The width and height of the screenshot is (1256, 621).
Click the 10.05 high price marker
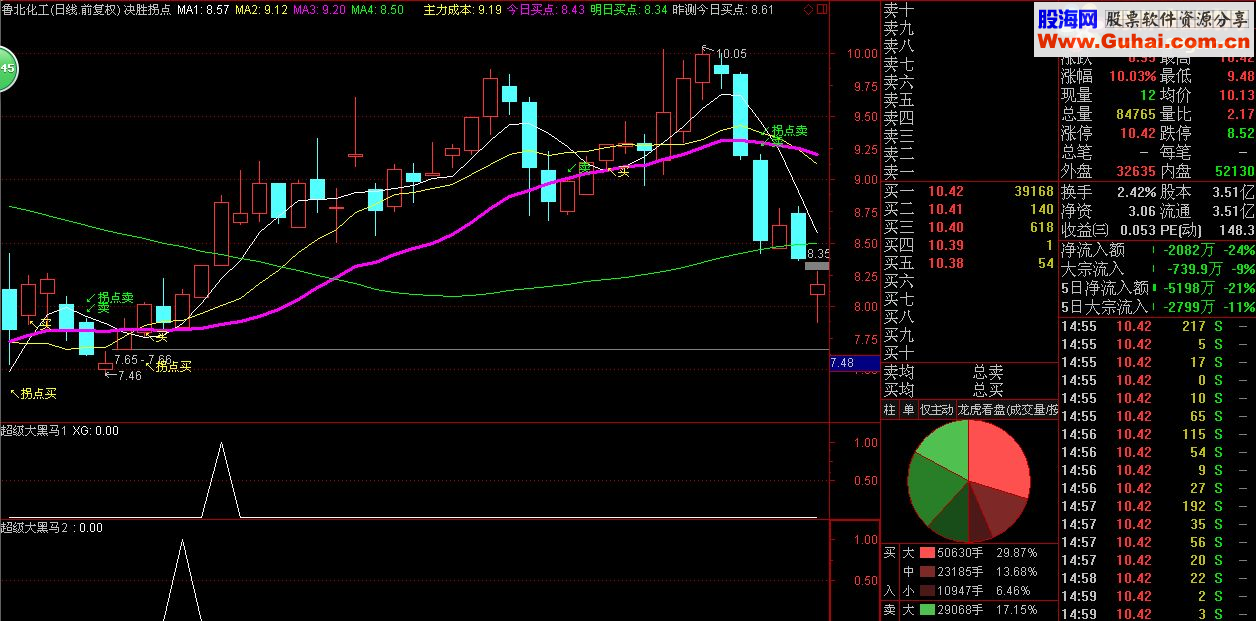pyautogui.click(x=732, y=53)
